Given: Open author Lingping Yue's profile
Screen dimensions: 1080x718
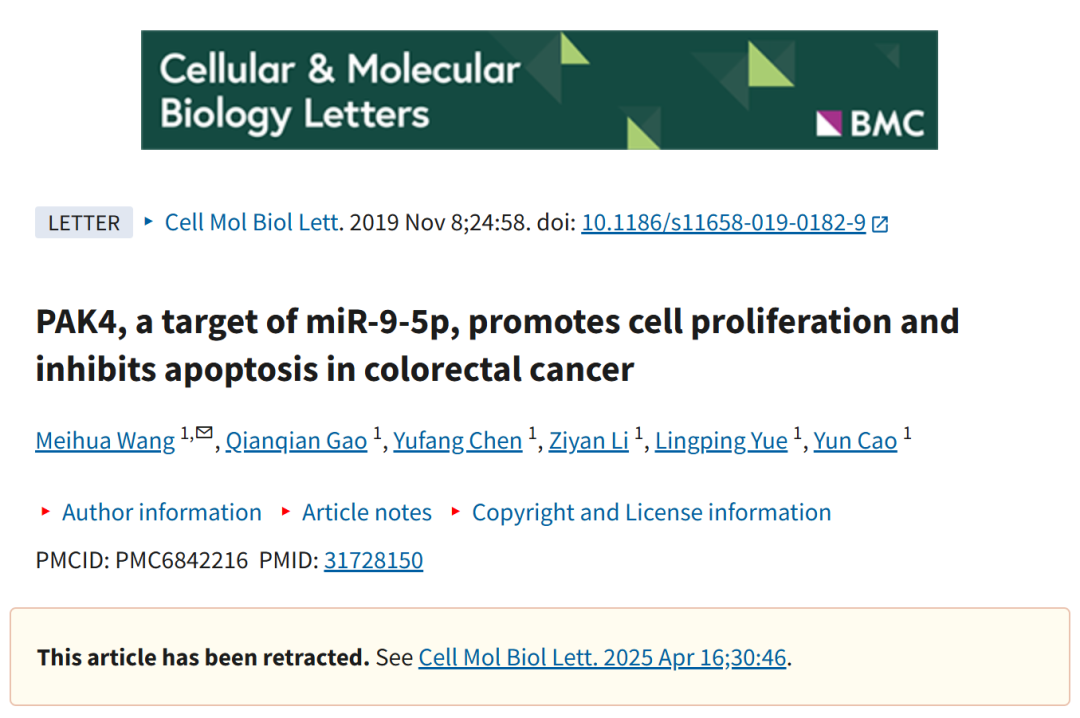Looking at the screenshot, I should click(x=720, y=440).
